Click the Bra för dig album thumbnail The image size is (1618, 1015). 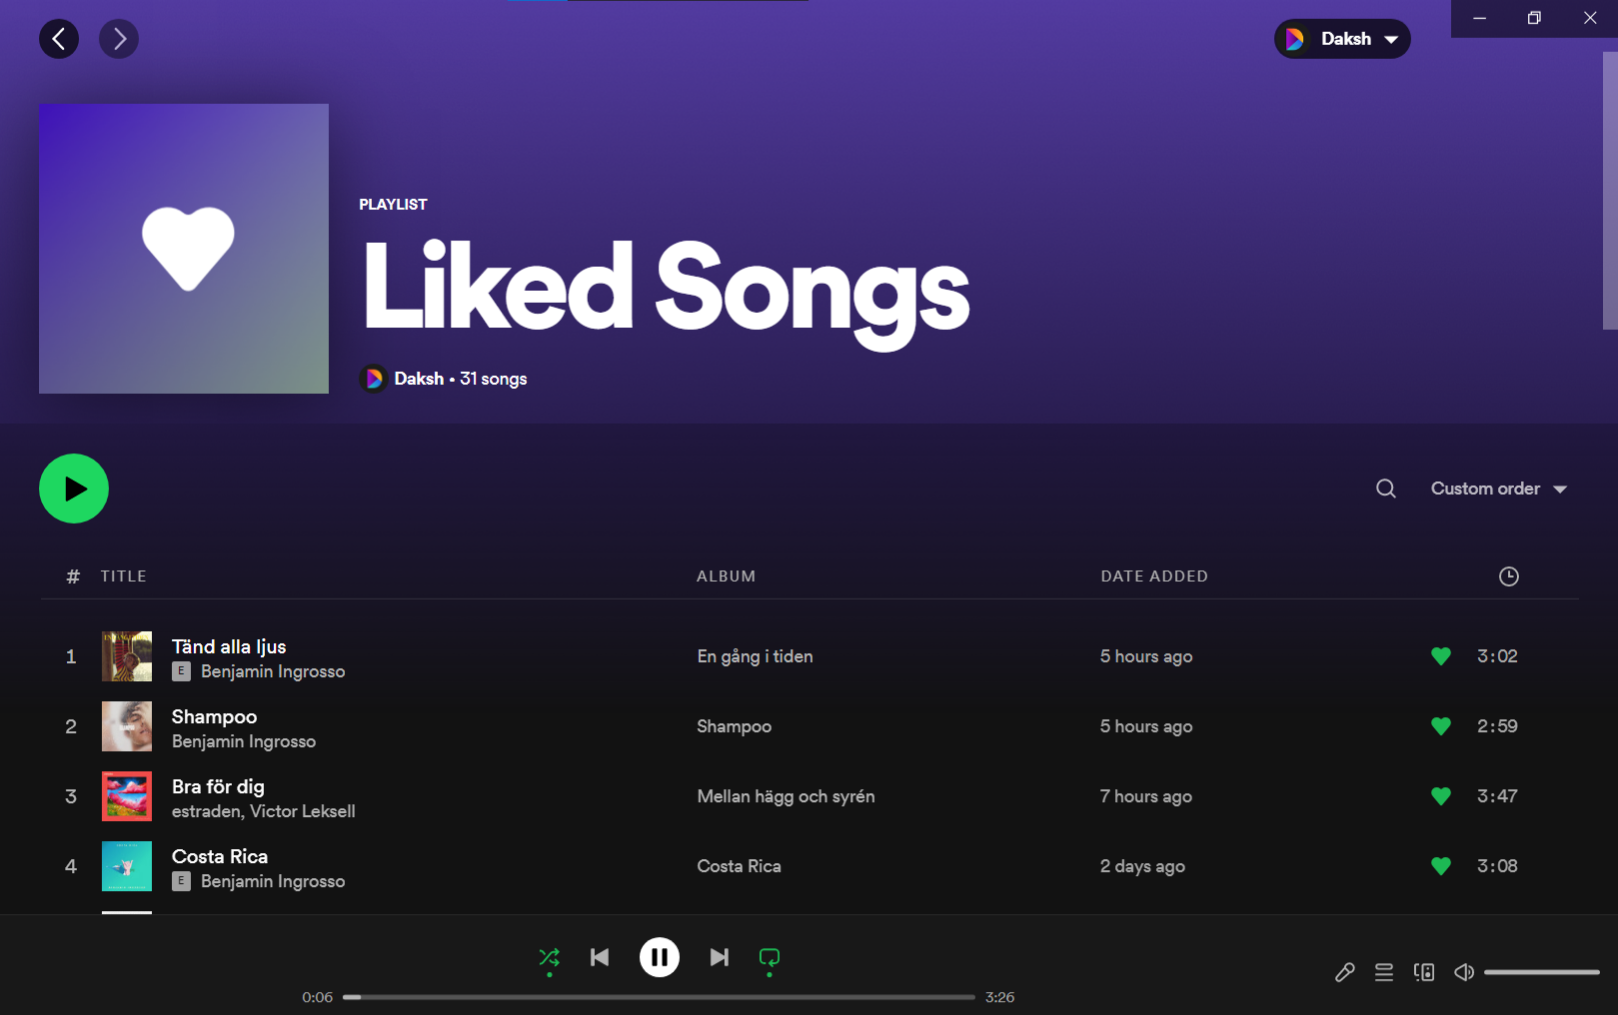click(x=127, y=796)
